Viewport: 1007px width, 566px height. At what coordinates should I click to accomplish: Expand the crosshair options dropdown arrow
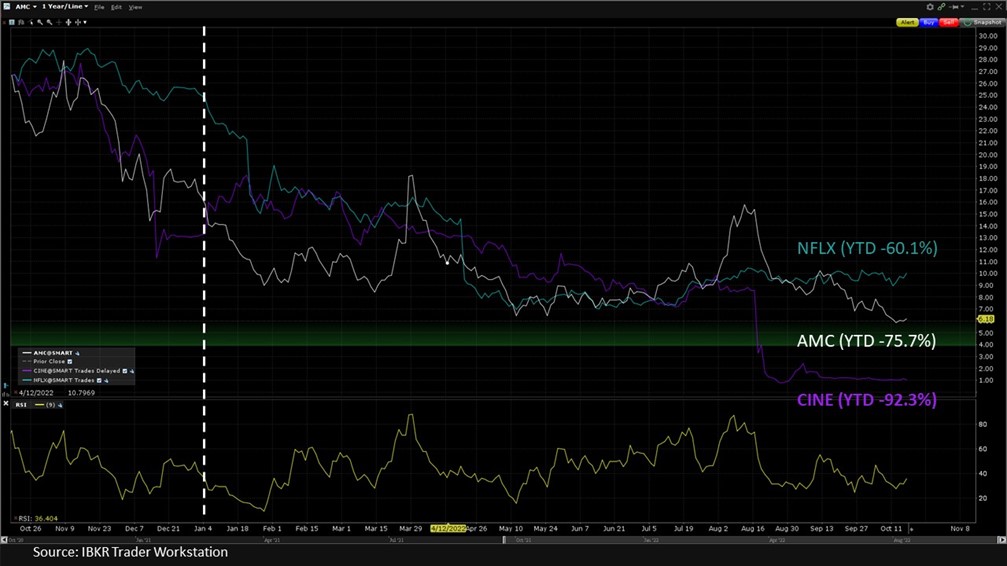pos(85,22)
